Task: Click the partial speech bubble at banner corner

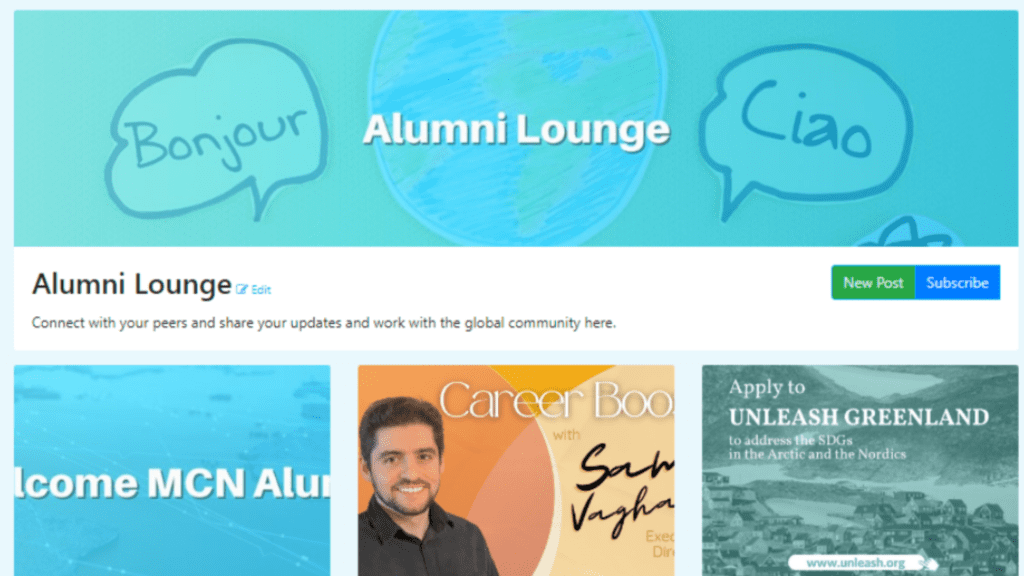Action: coord(913,232)
